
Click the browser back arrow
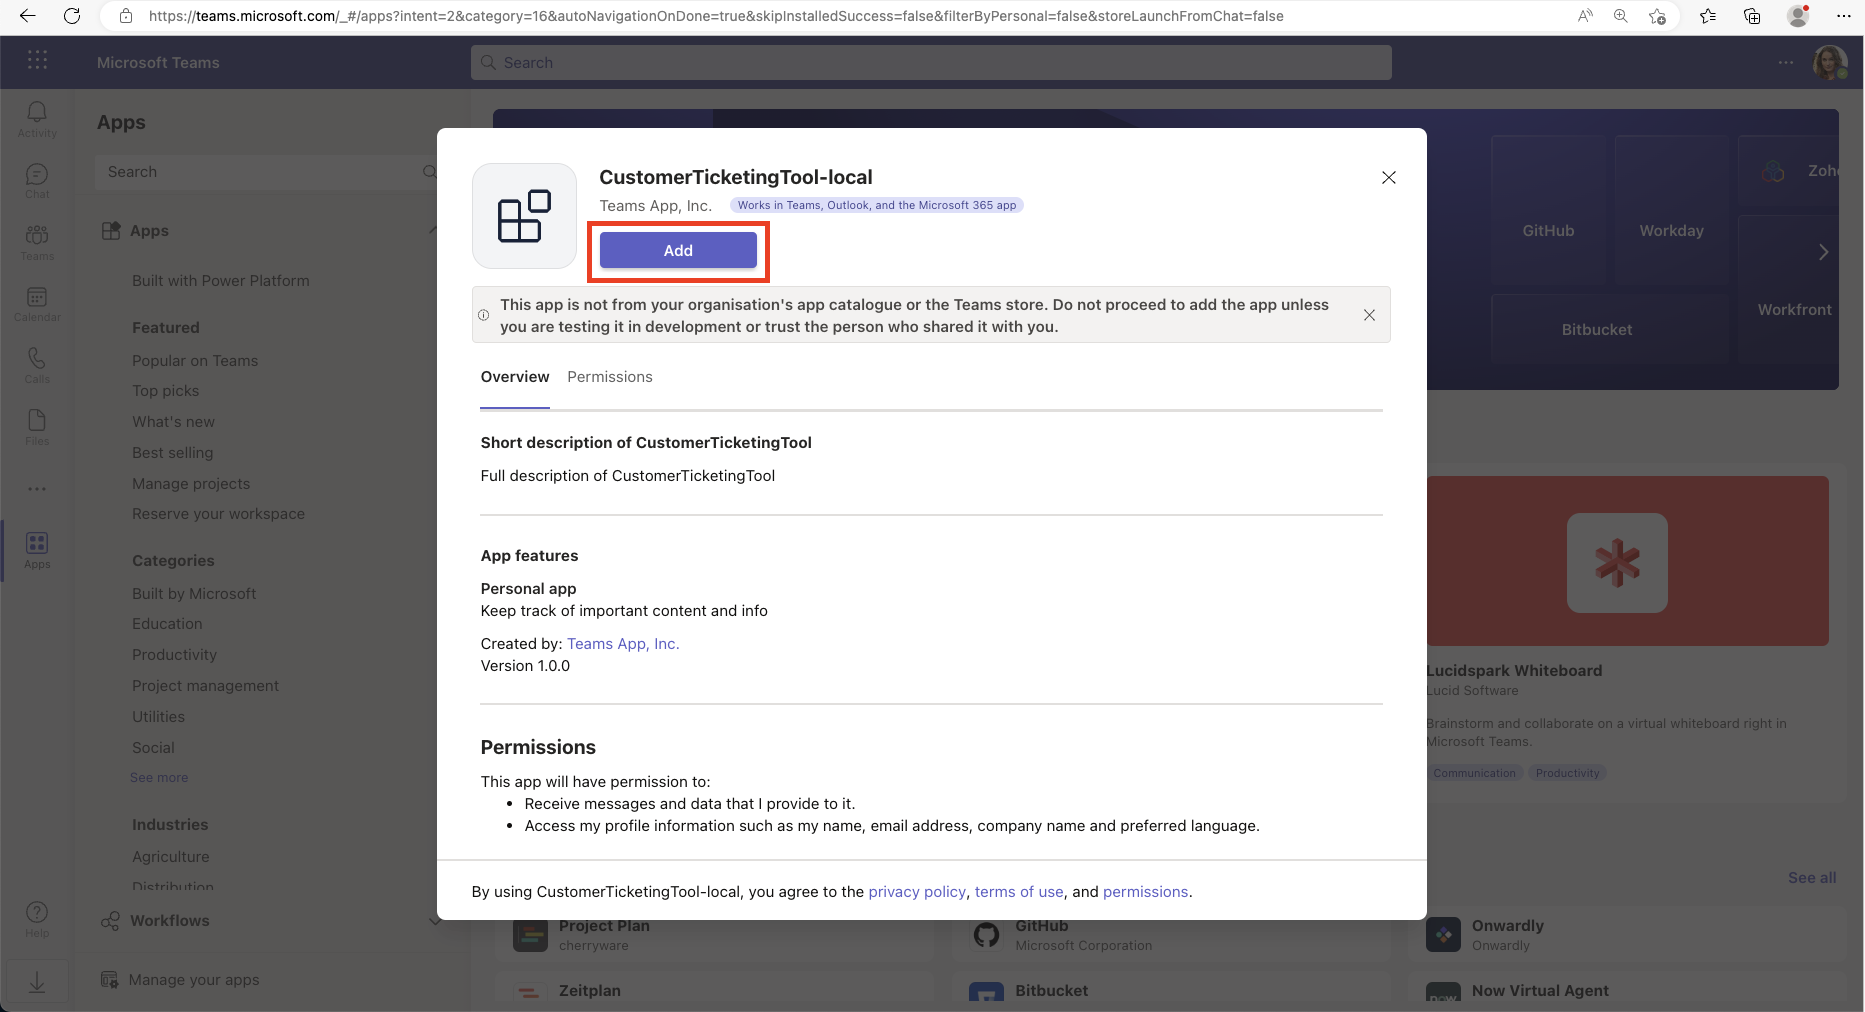(x=28, y=16)
